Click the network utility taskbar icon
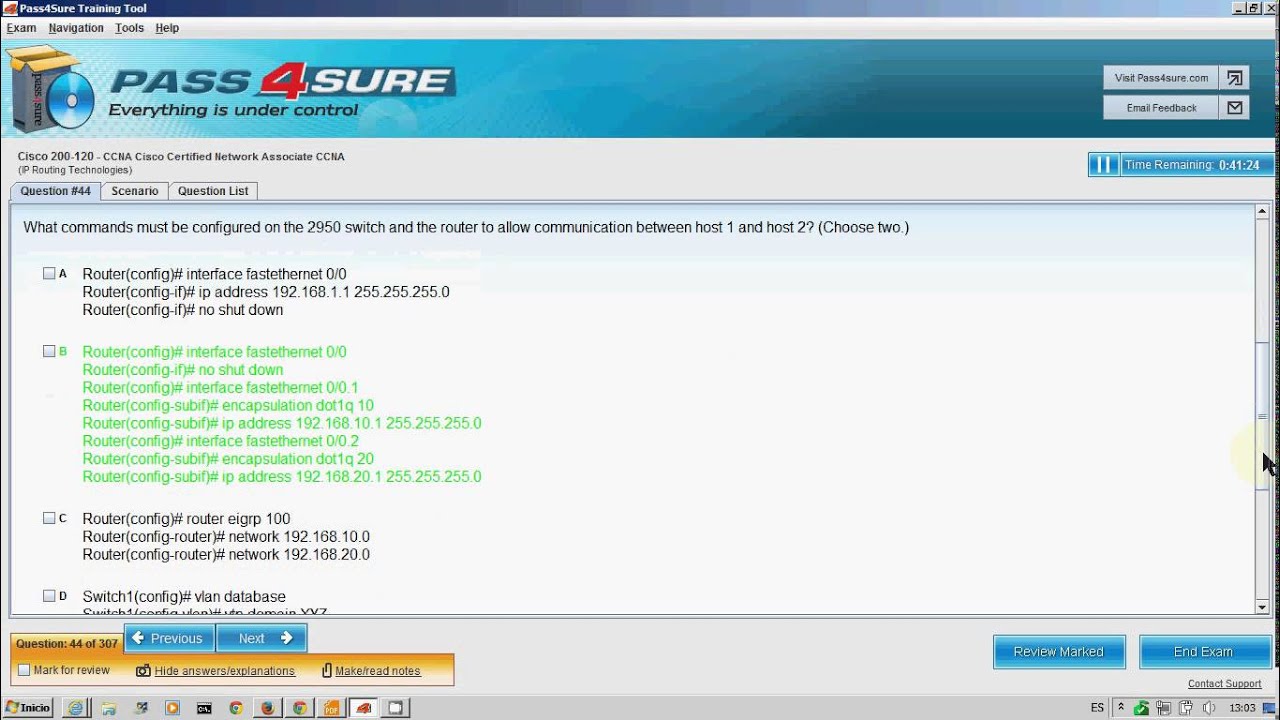Screen dimensions: 1280x720 coord(141,708)
